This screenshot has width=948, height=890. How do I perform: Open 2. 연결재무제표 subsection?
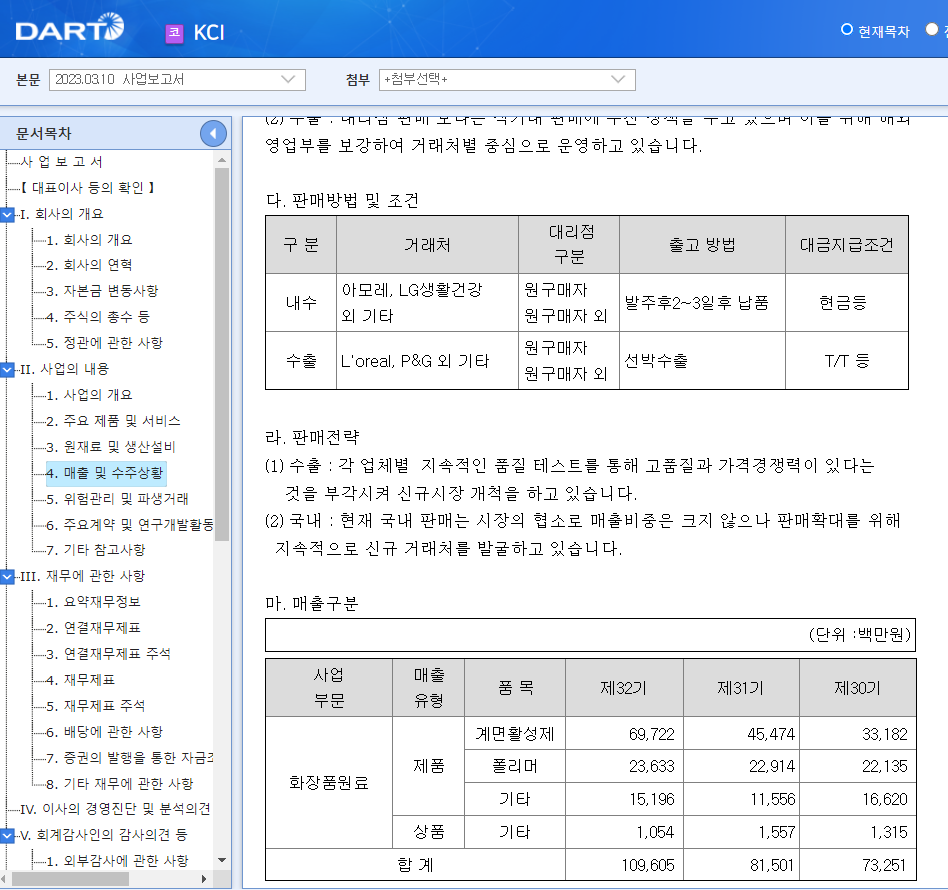click(x=94, y=629)
